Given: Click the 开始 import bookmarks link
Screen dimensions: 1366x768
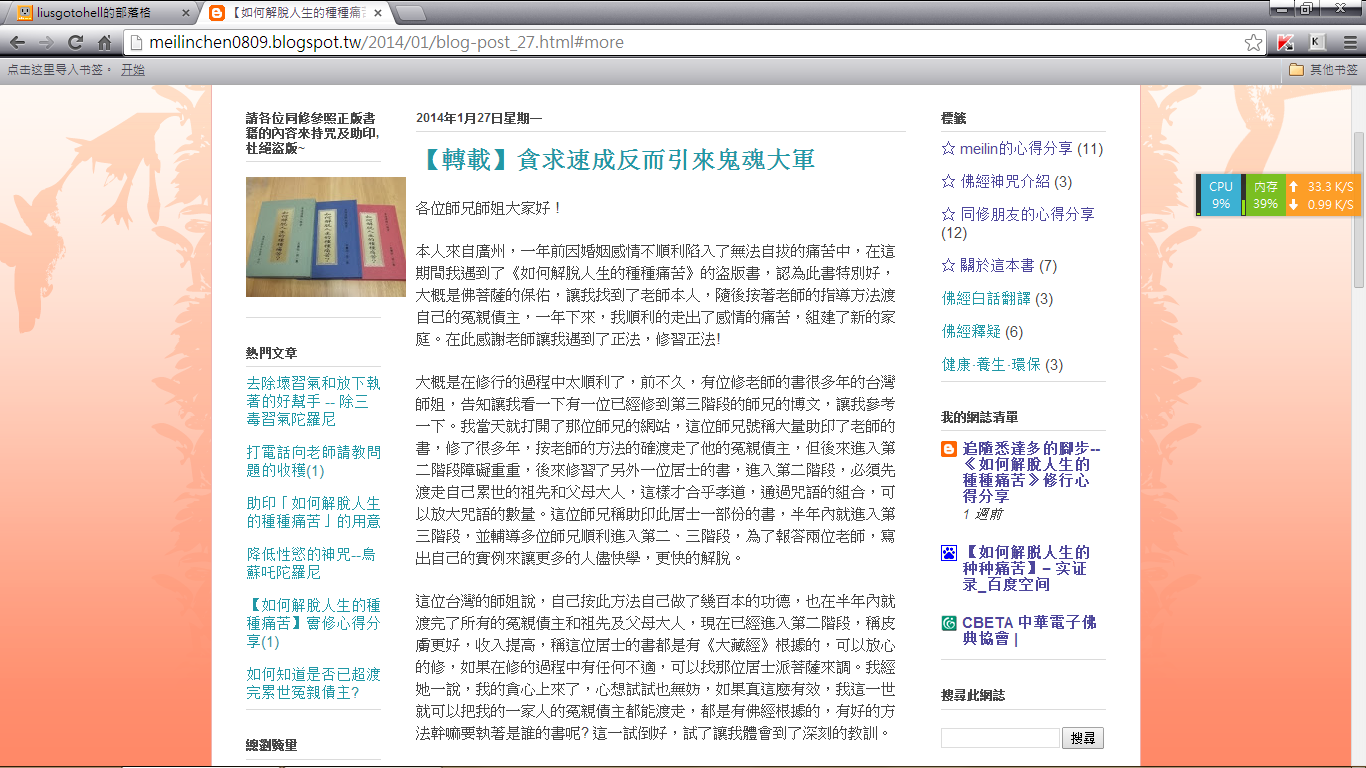Looking at the screenshot, I should coord(132,70).
